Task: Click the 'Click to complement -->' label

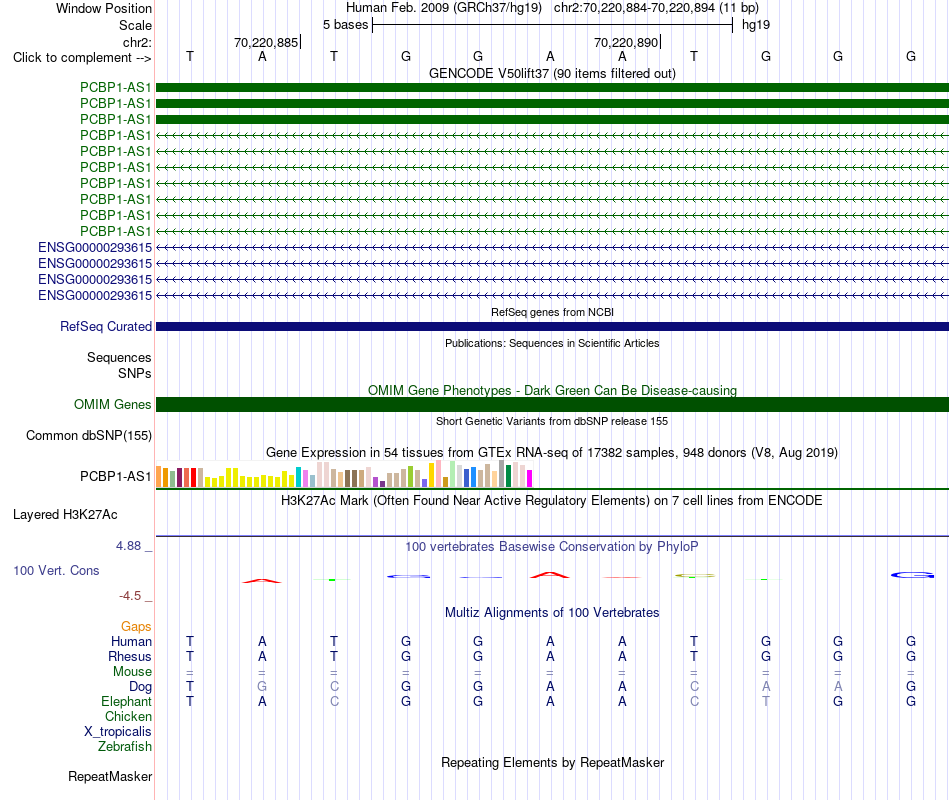Action: [x=82, y=58]
